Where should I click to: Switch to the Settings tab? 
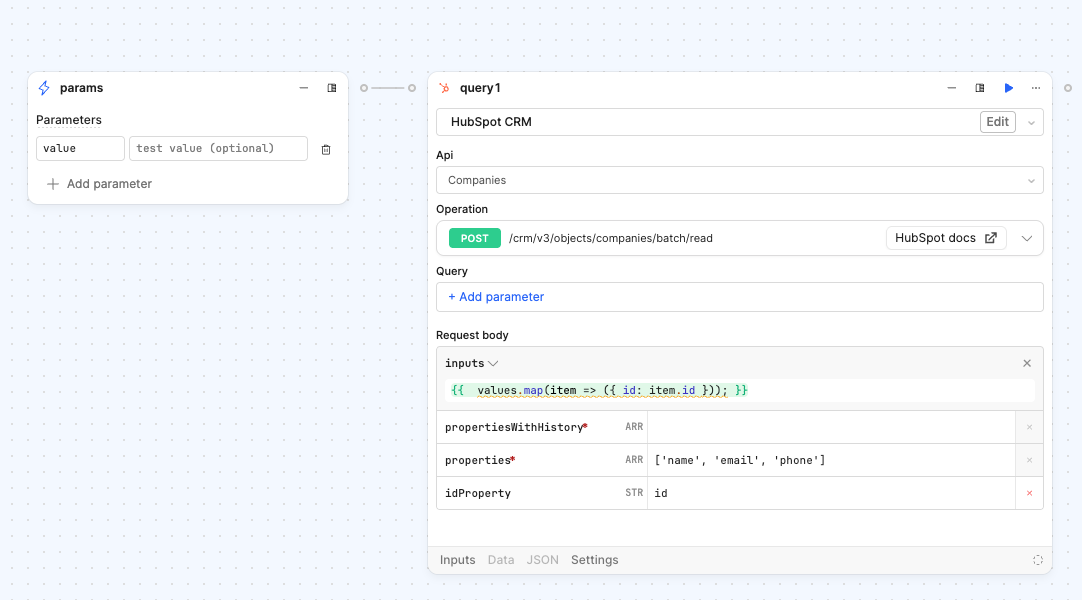point(594,560)
